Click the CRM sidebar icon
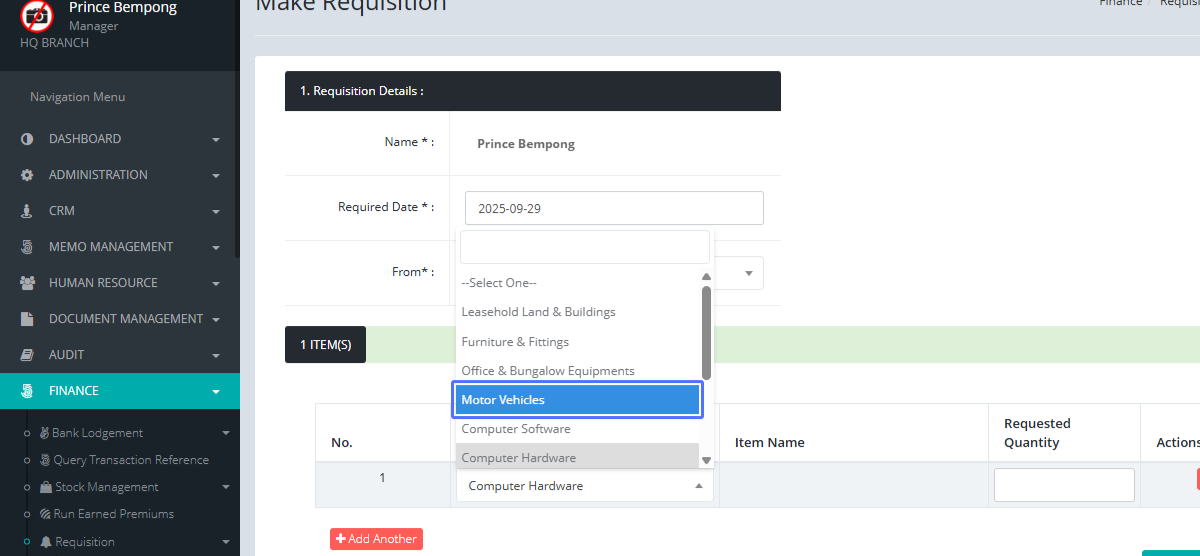The image size is (1200, 556). (x=27, y=211)
